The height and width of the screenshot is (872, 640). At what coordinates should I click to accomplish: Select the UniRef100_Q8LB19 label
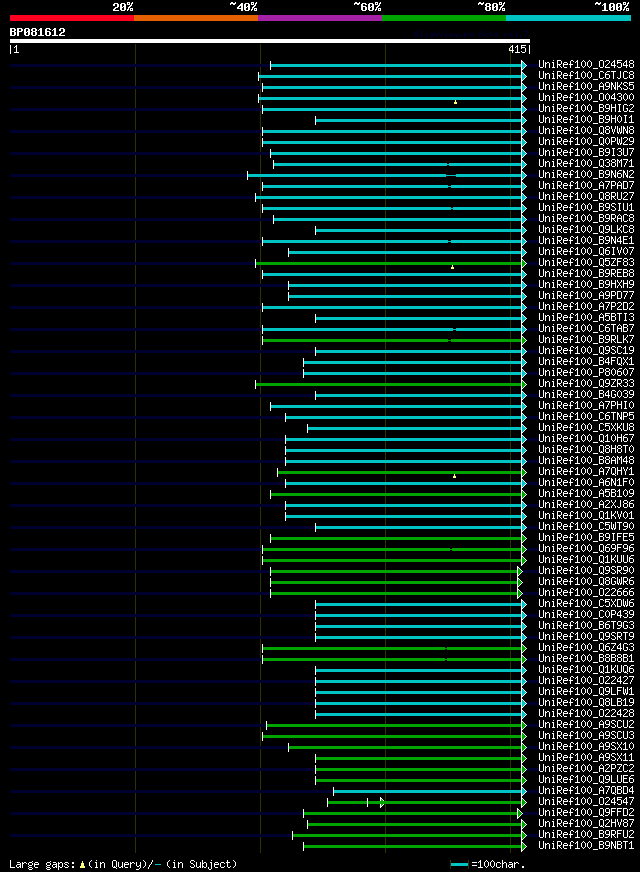586,703
